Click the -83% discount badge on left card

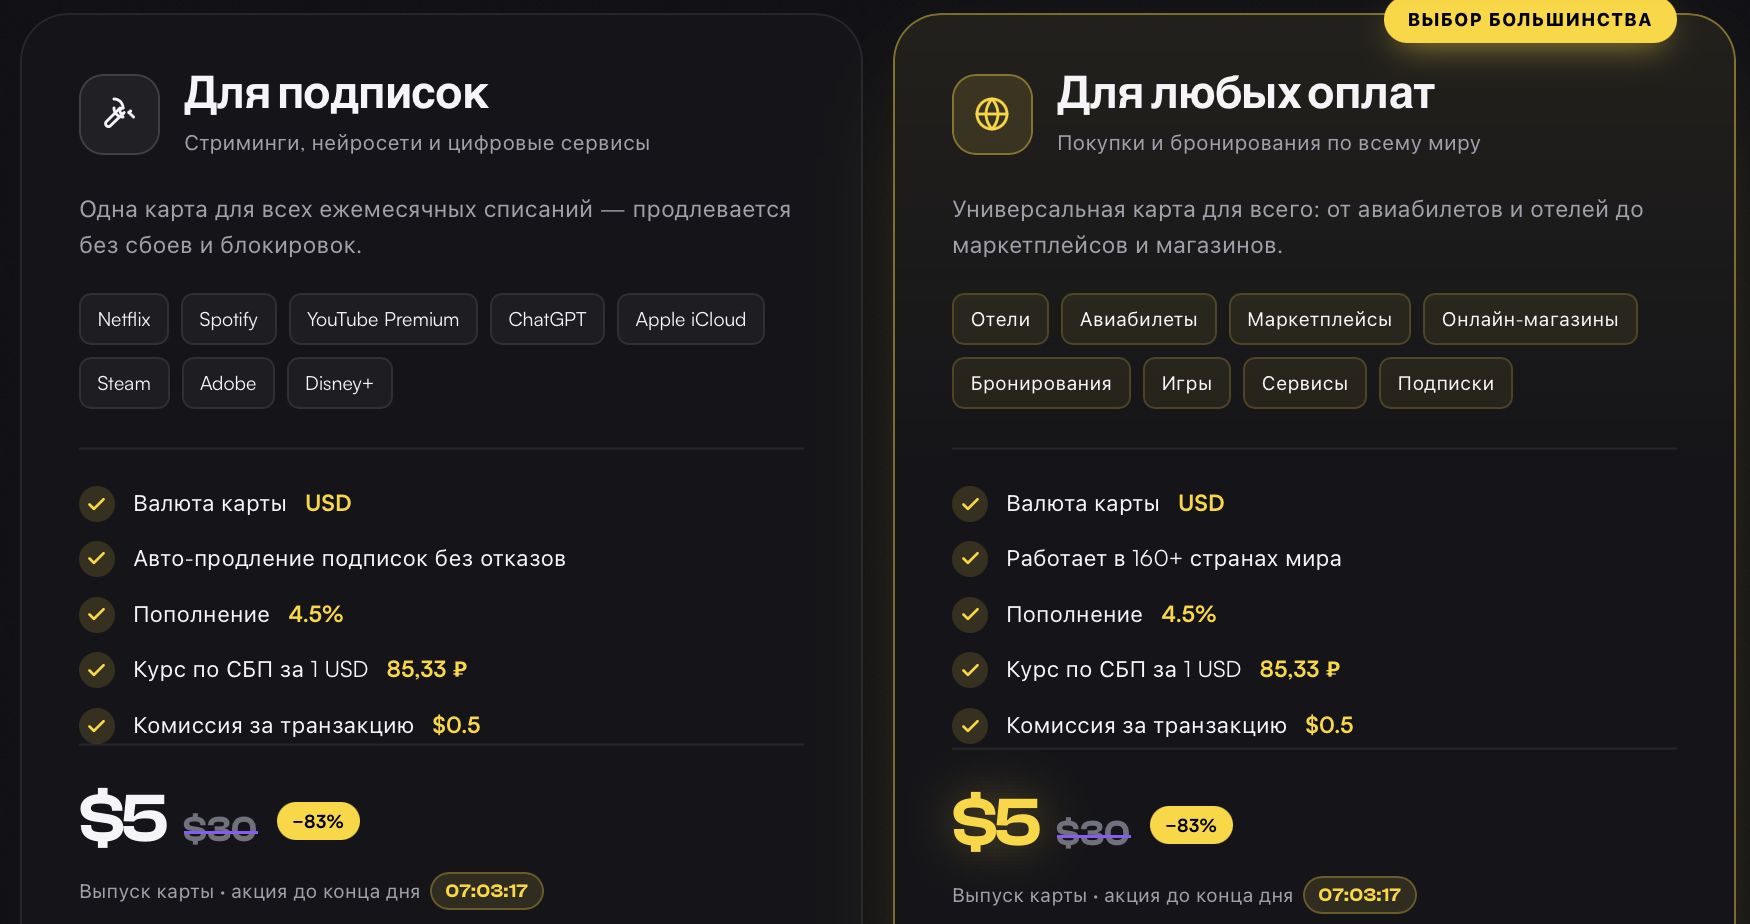[318, 821]
